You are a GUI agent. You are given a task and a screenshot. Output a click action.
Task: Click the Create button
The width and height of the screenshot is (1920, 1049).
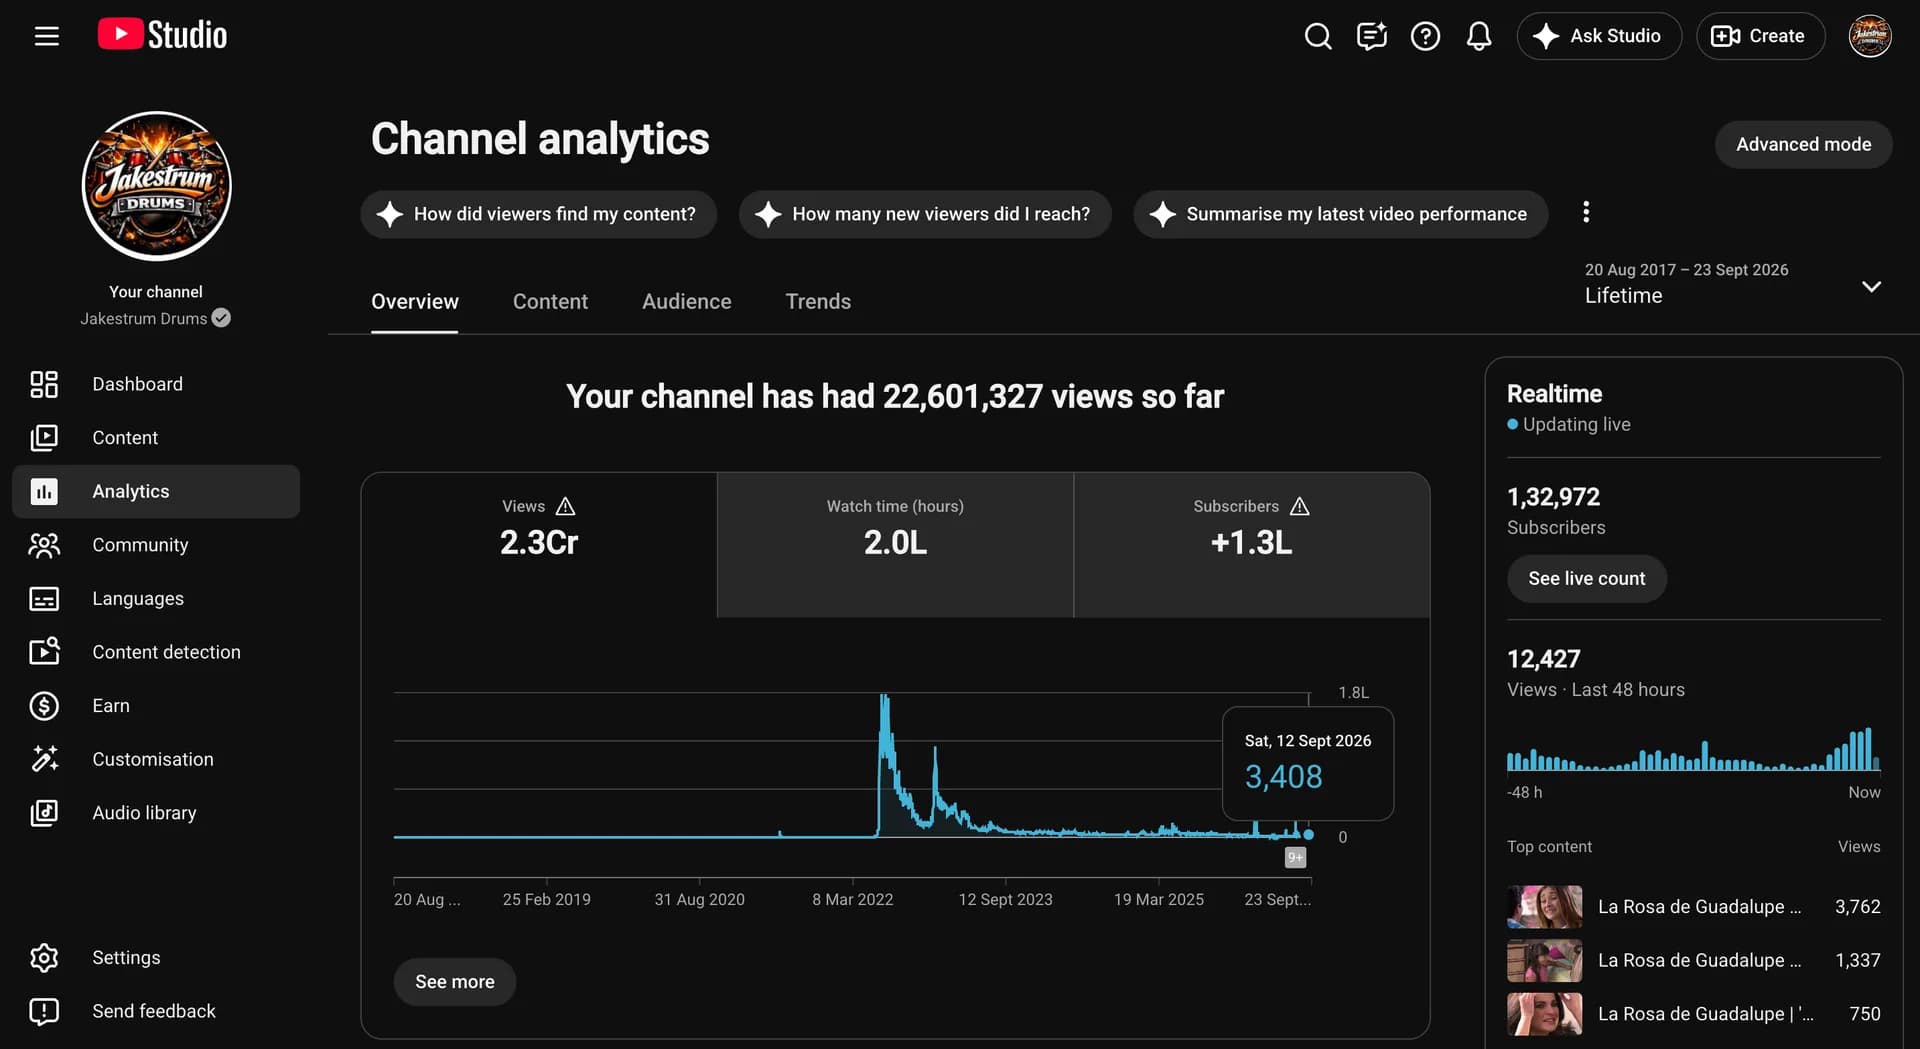pos(1760,36)
